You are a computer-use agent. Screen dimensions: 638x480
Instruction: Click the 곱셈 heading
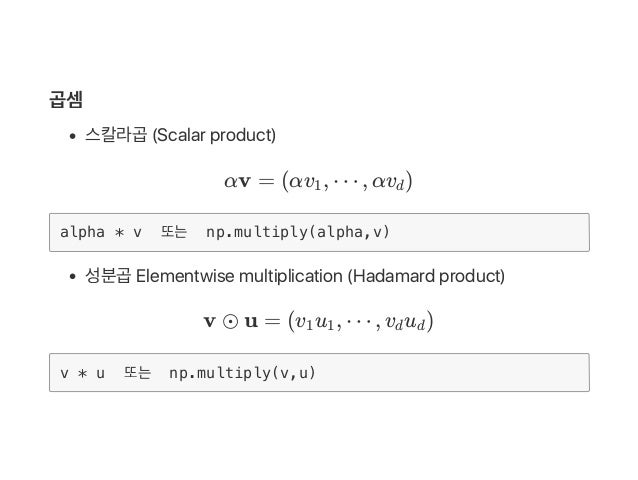click(x=65, y=100)
